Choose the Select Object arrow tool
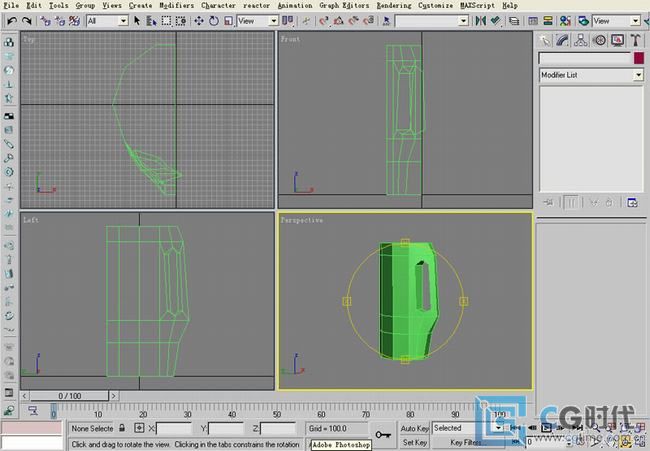Screen dimensions: 650x451 [137, 21]
